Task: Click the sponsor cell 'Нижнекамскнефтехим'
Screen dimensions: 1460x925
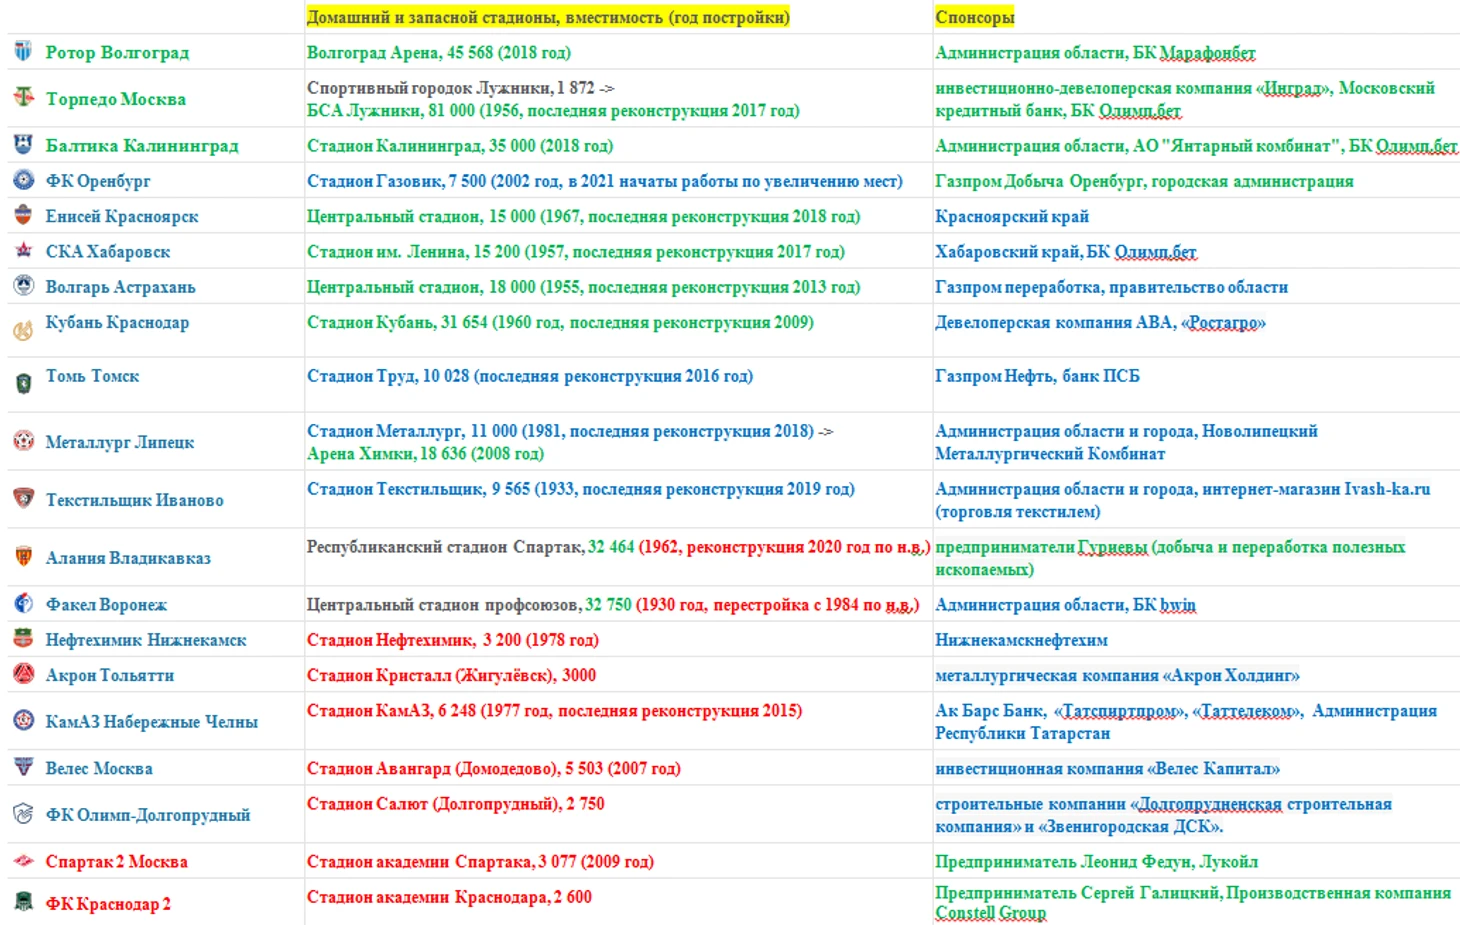Action: (x=1021, y=640)
